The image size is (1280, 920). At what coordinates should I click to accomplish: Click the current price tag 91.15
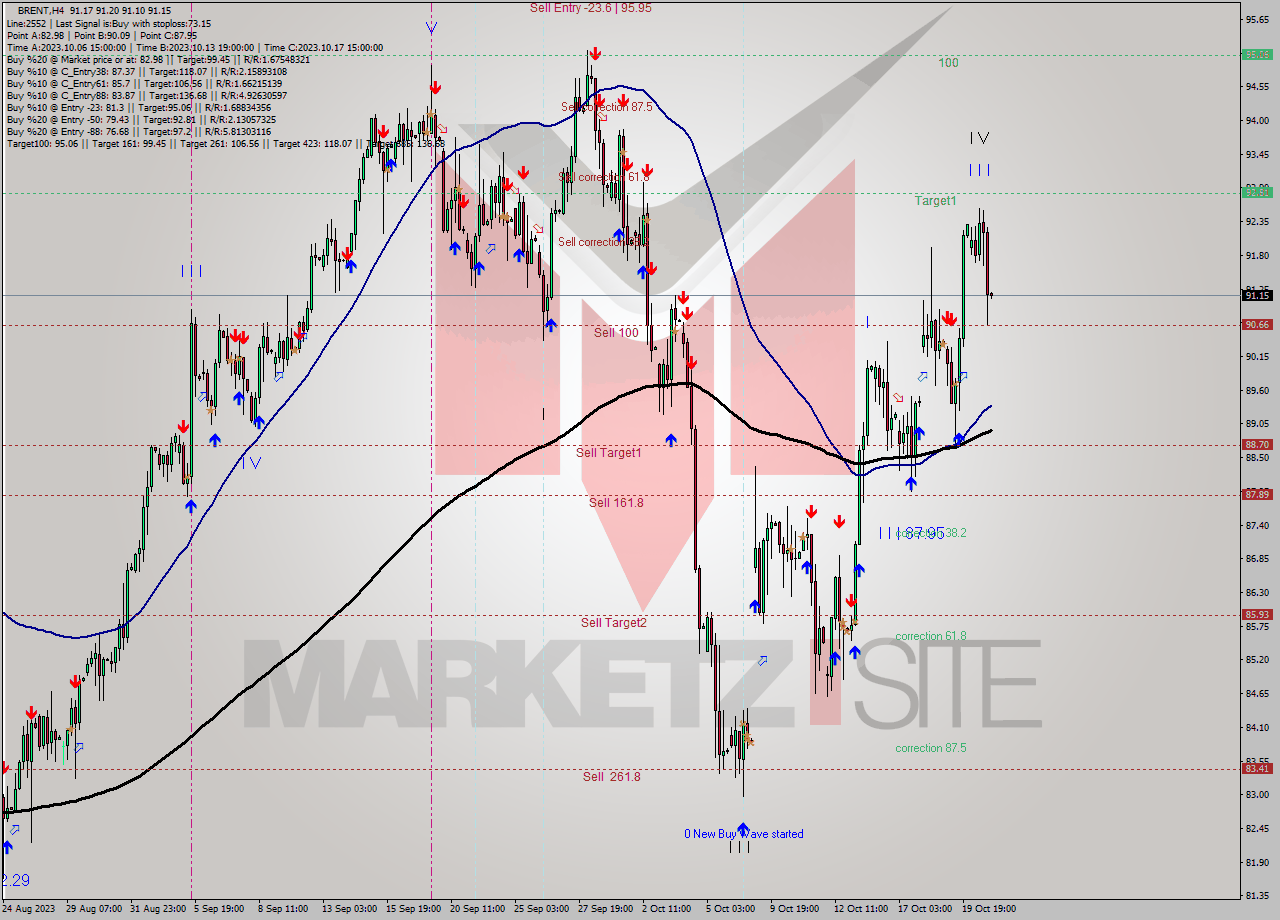click(x=1257, y=295)
